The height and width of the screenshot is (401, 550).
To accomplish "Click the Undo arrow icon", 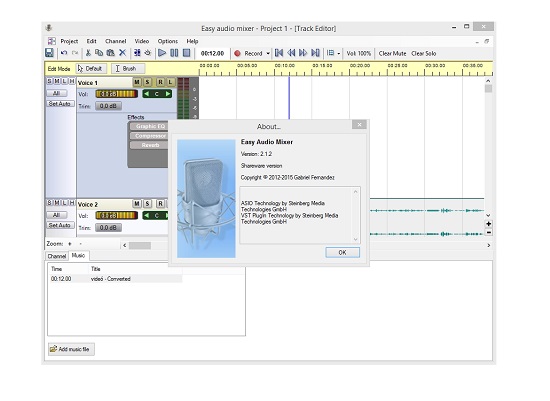I will [x=64, y=53].
